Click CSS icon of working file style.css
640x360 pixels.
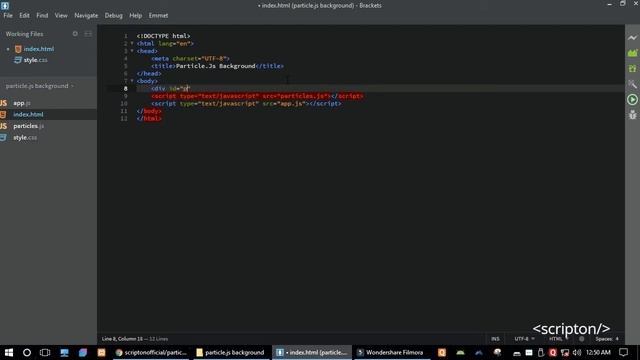tap(18, 60)
